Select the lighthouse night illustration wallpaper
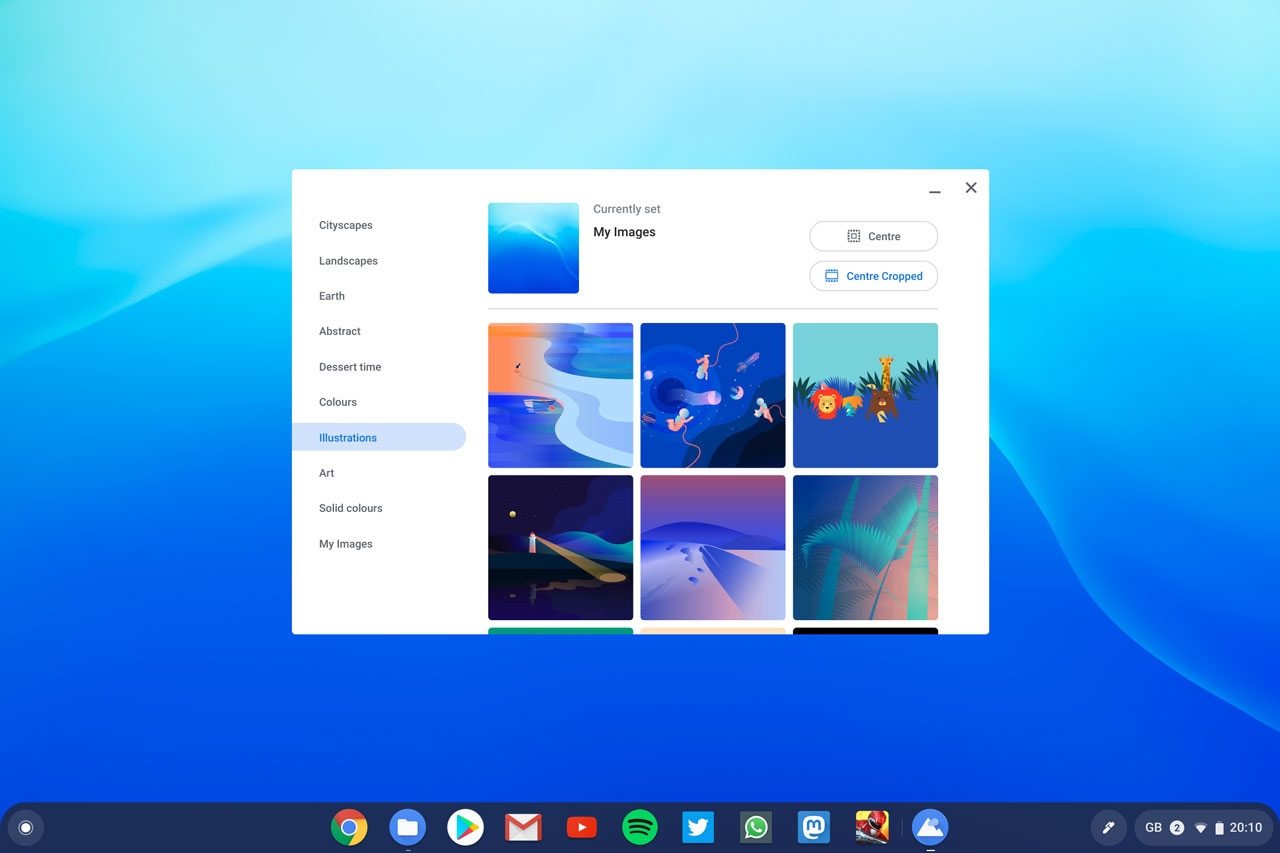Viewport: 1280px width, 853px height. (x=560, y=547)
